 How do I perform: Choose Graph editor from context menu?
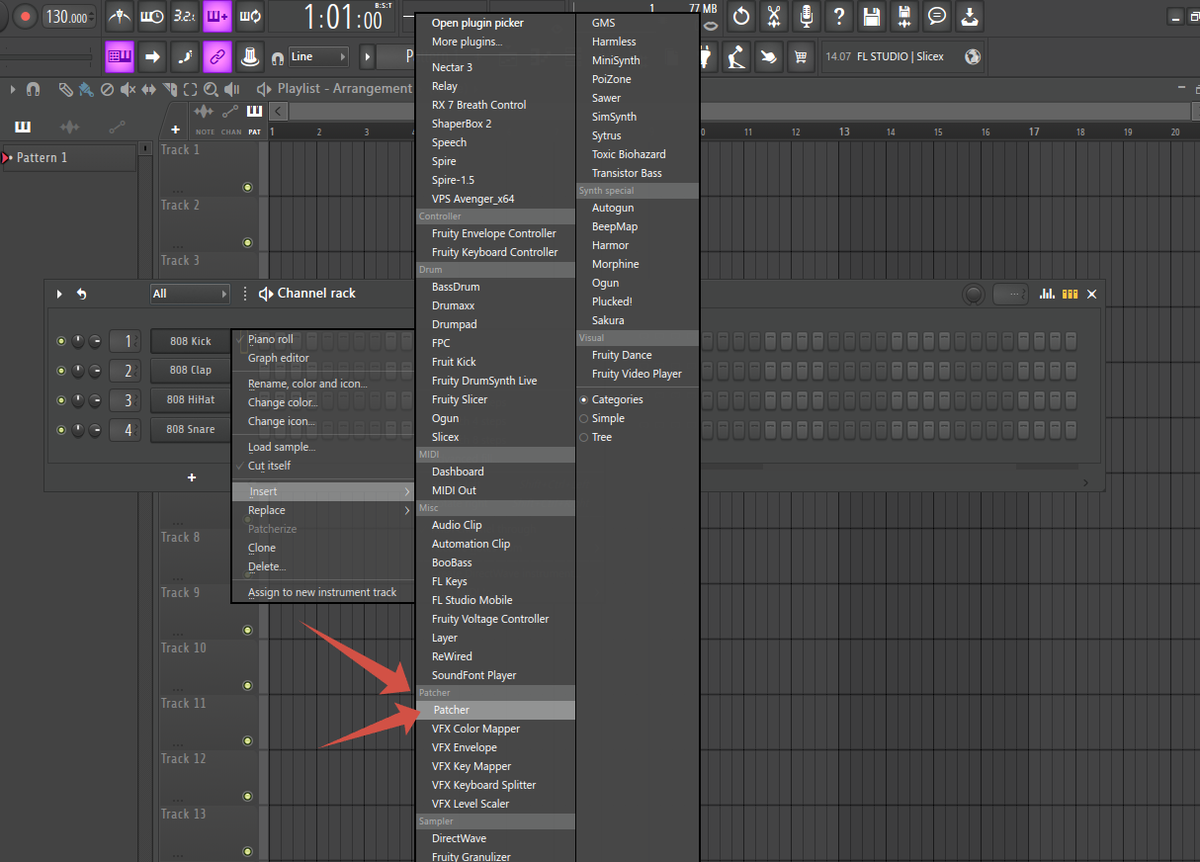pos(278,358)
